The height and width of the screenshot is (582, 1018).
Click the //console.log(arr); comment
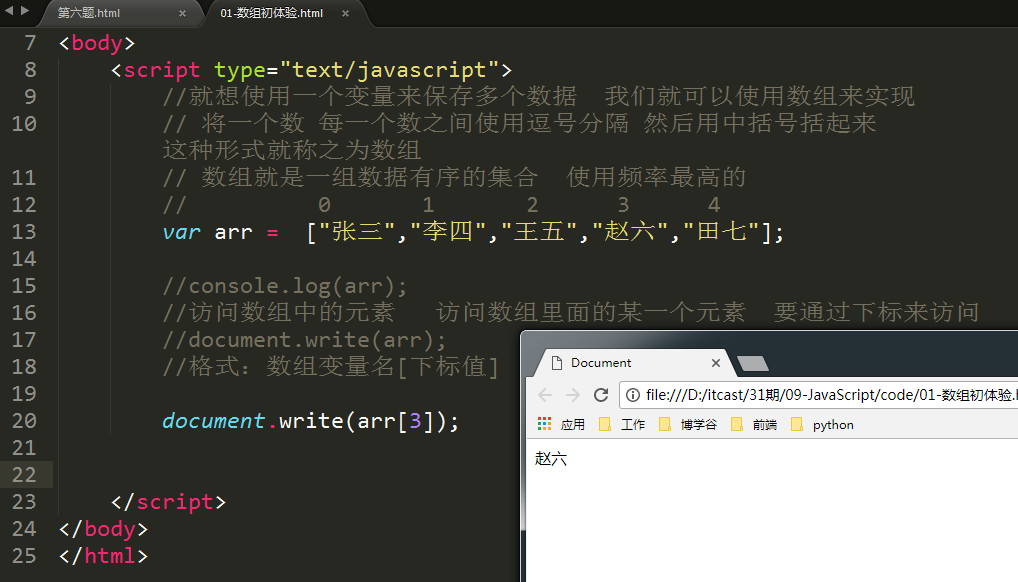pyautogui.click(x=285, y=286)
